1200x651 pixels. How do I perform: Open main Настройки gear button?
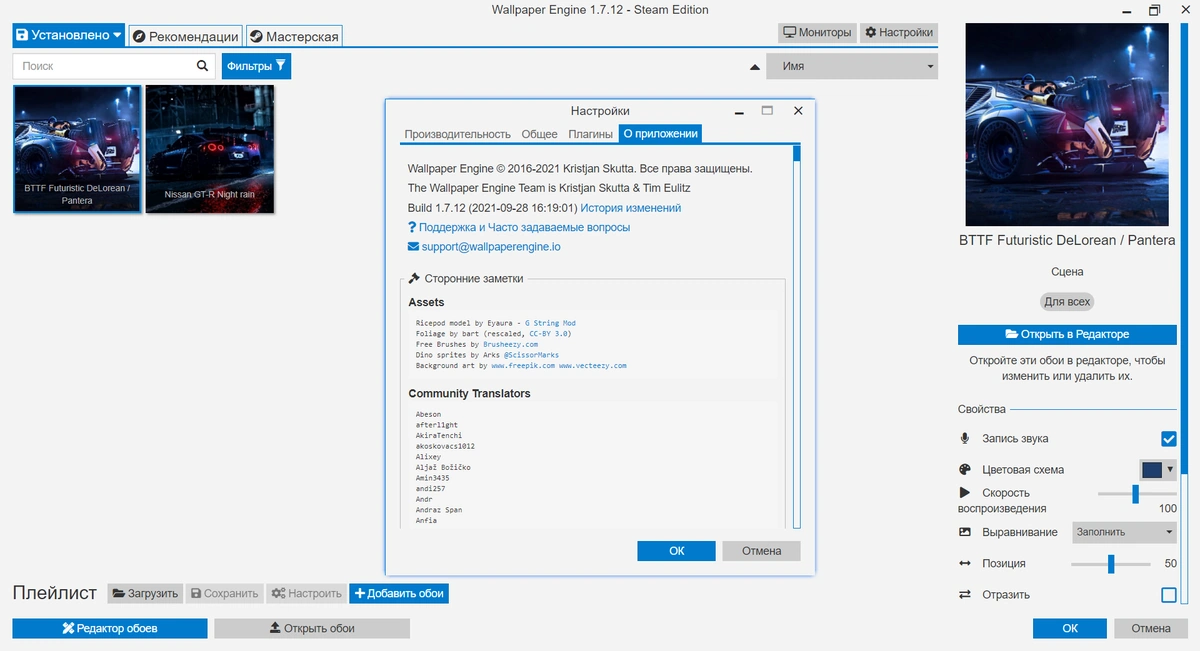pyautogui.click(x=899, y=32)
